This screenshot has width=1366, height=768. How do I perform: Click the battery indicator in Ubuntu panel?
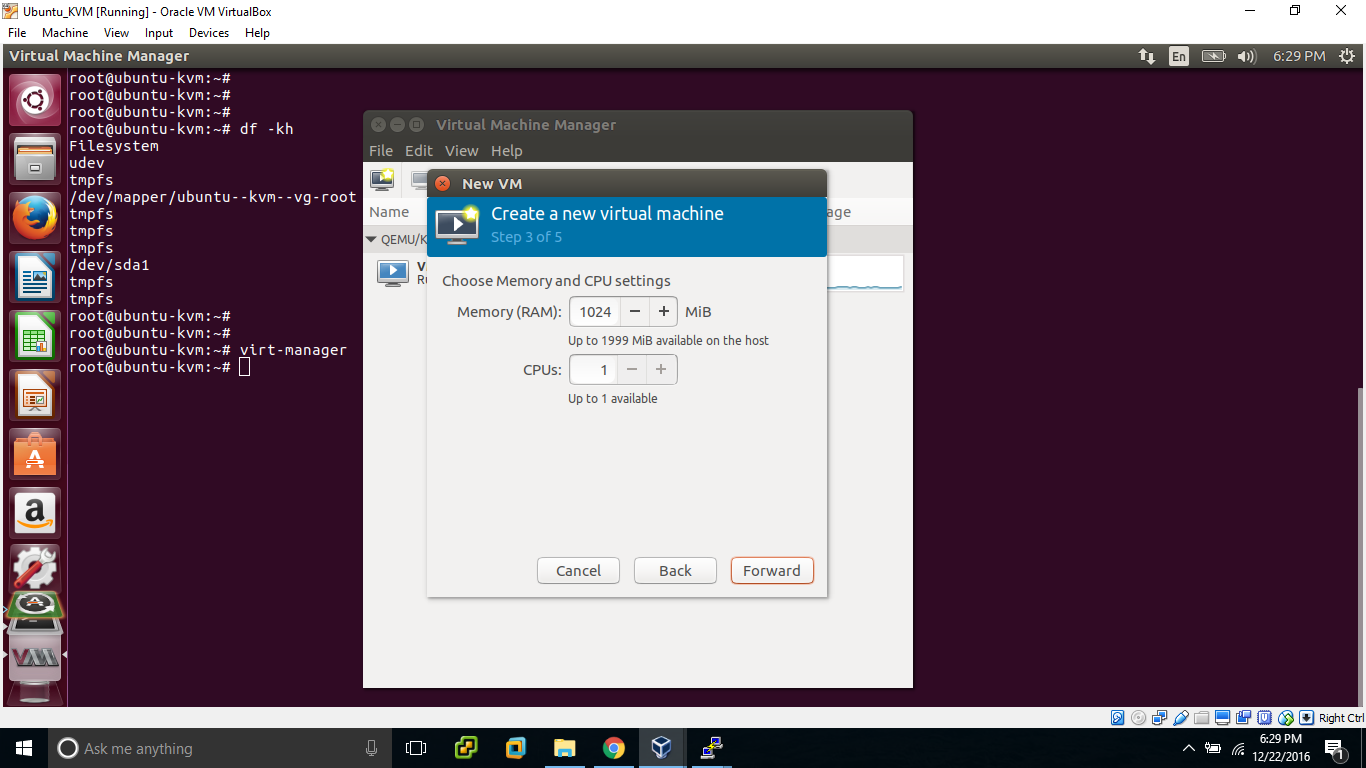1213,56
